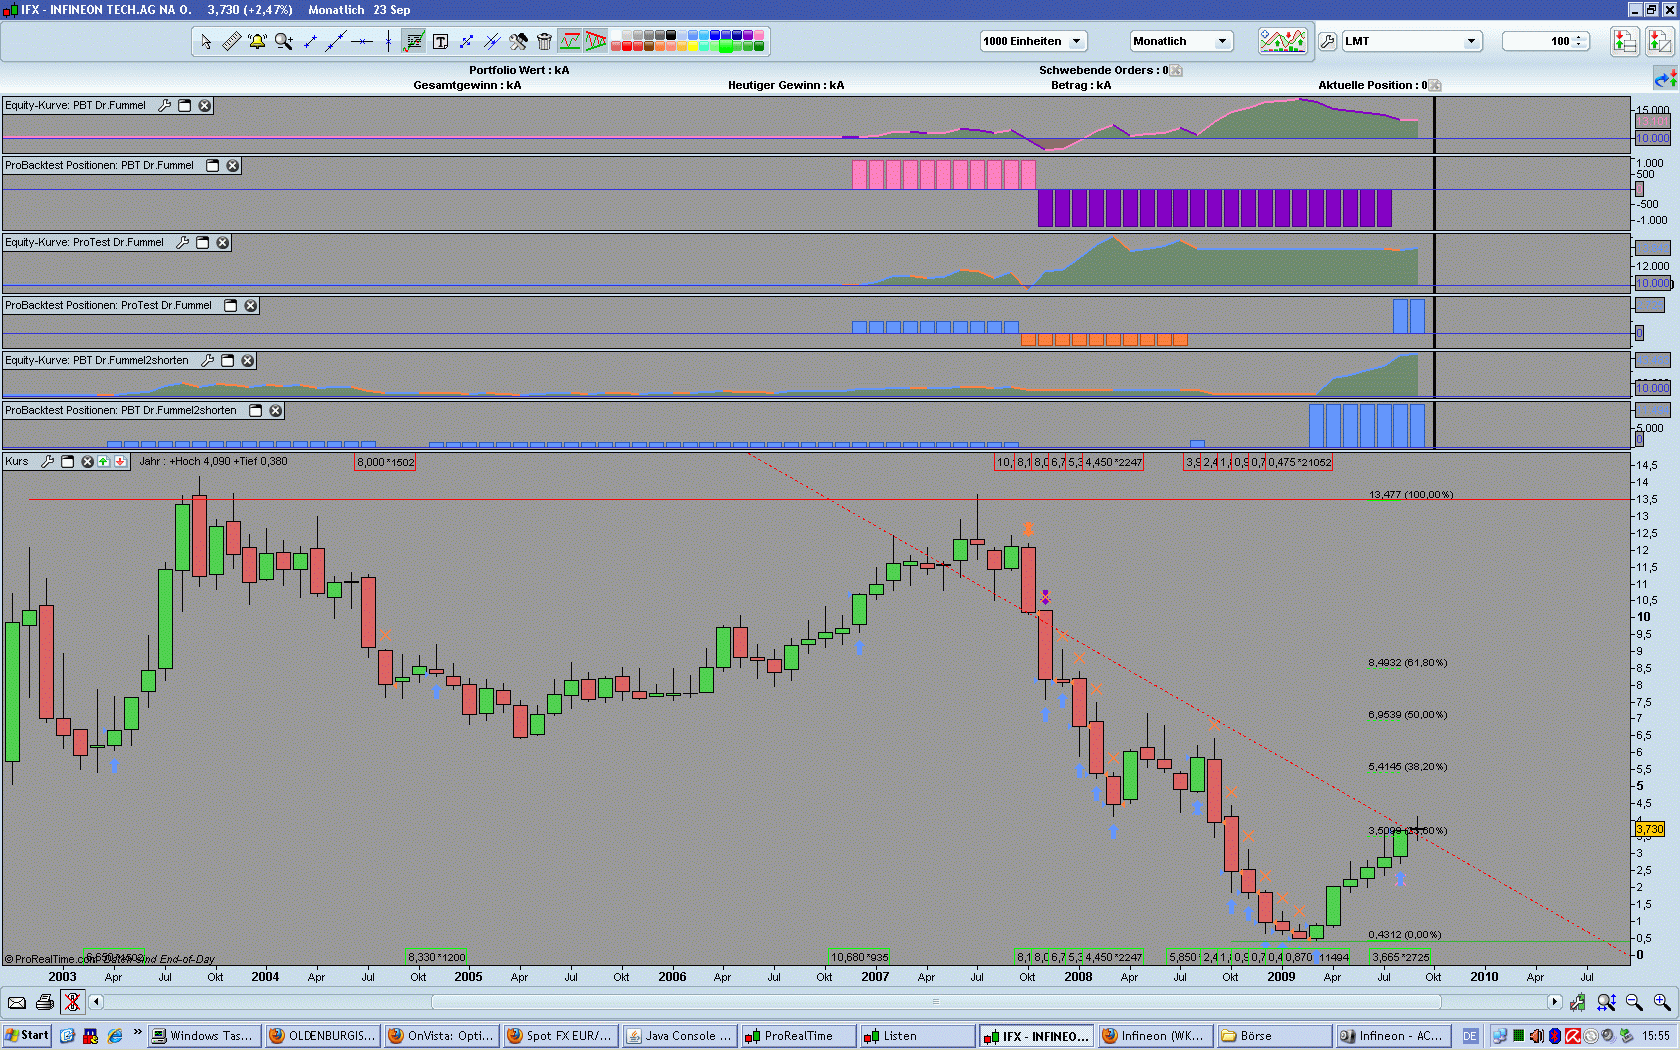This screenshot has width=1680, height=1050.
Task: Close ProBacktest Positionen PBT Dr.Fummel2shorten panel
Action: [x=276, y=411]
